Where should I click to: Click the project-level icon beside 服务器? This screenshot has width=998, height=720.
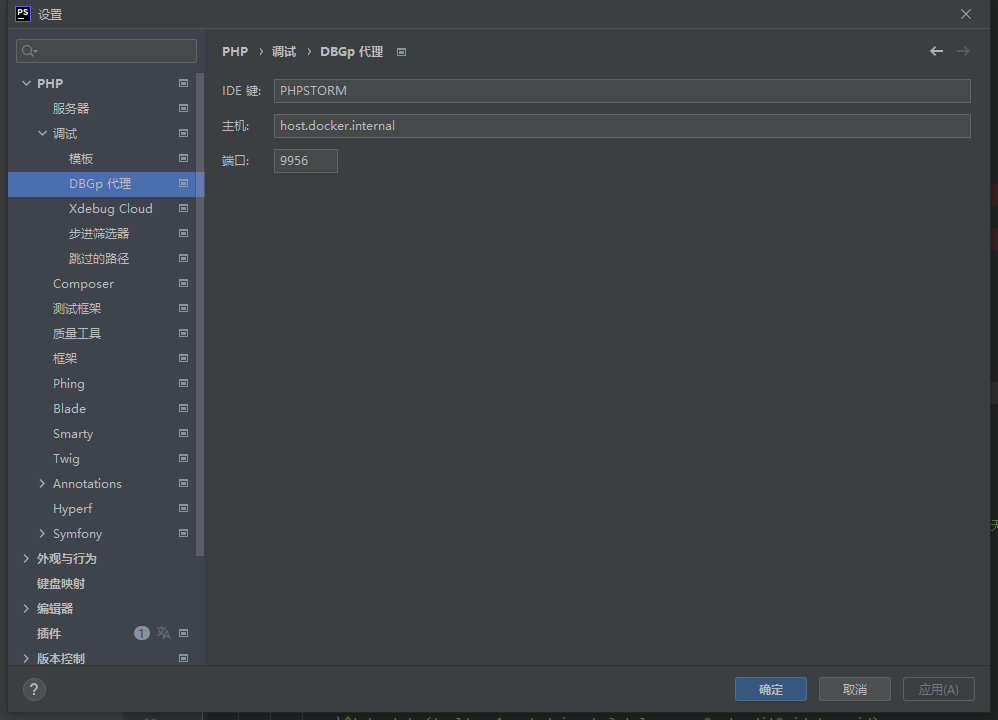(183, 108)
